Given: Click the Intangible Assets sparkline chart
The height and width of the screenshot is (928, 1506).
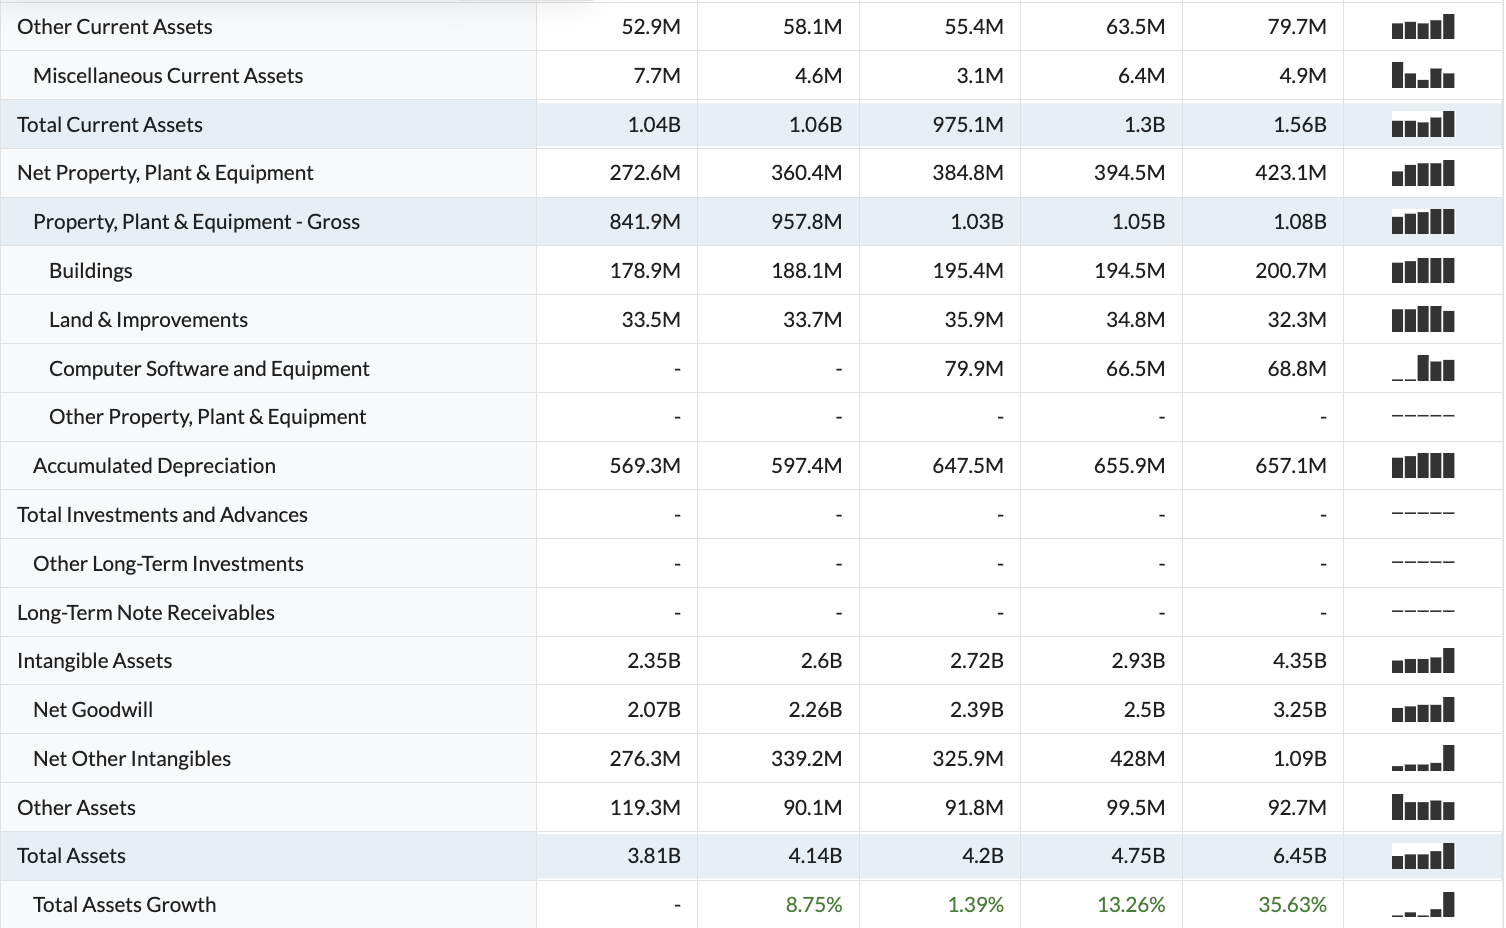Looking at the screenshot, I should pos(1423,661).
